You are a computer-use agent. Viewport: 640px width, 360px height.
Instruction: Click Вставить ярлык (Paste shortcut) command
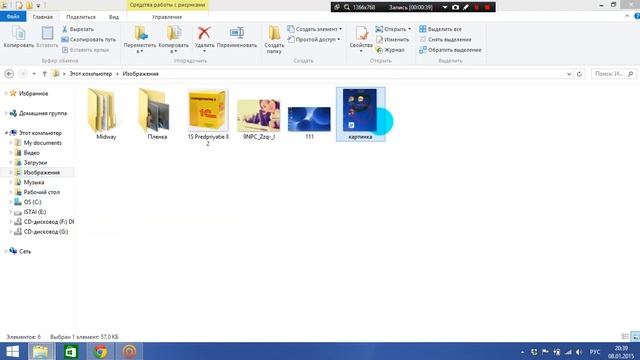85,50
